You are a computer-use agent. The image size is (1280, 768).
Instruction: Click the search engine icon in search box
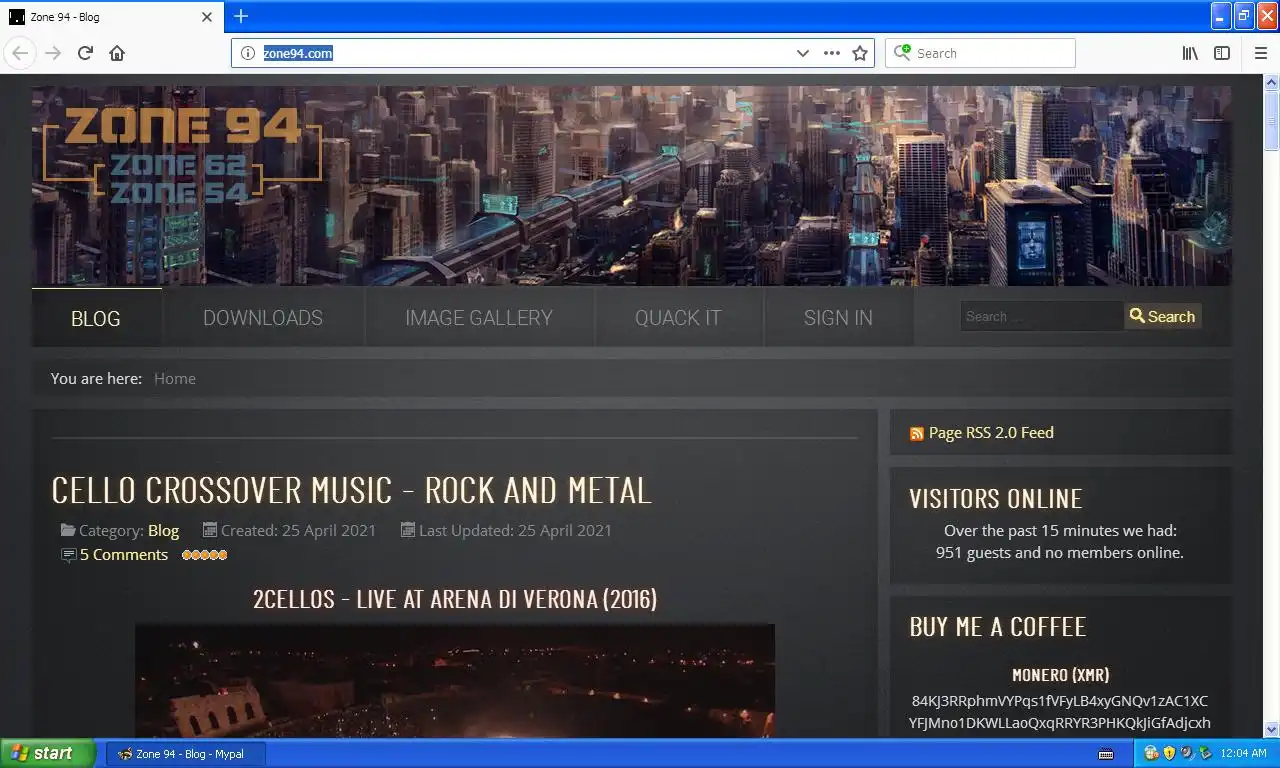pyautogui.click(x=902, y=52)
